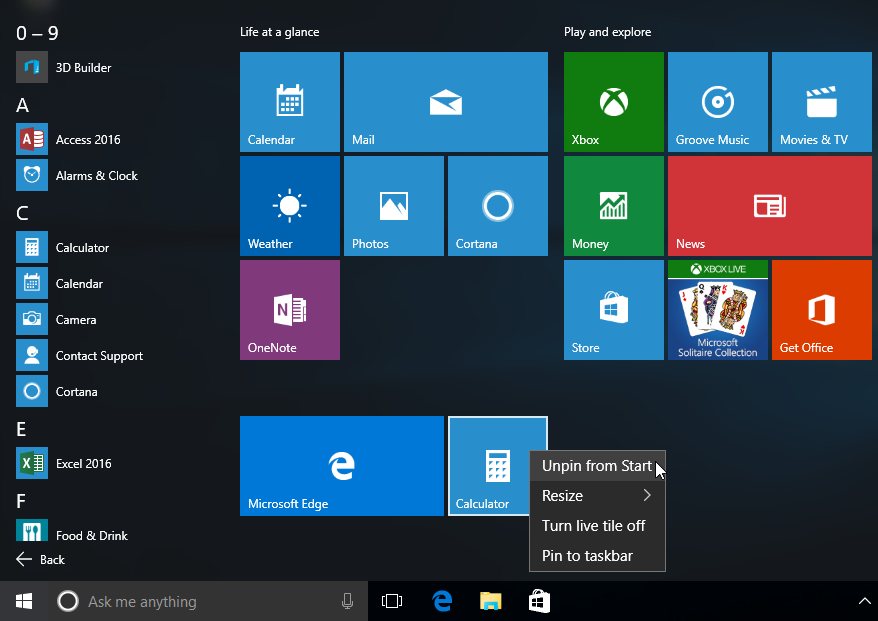Open the Money tile
Viewport: 878px width, 621px height.
click(x=614, y=206)
